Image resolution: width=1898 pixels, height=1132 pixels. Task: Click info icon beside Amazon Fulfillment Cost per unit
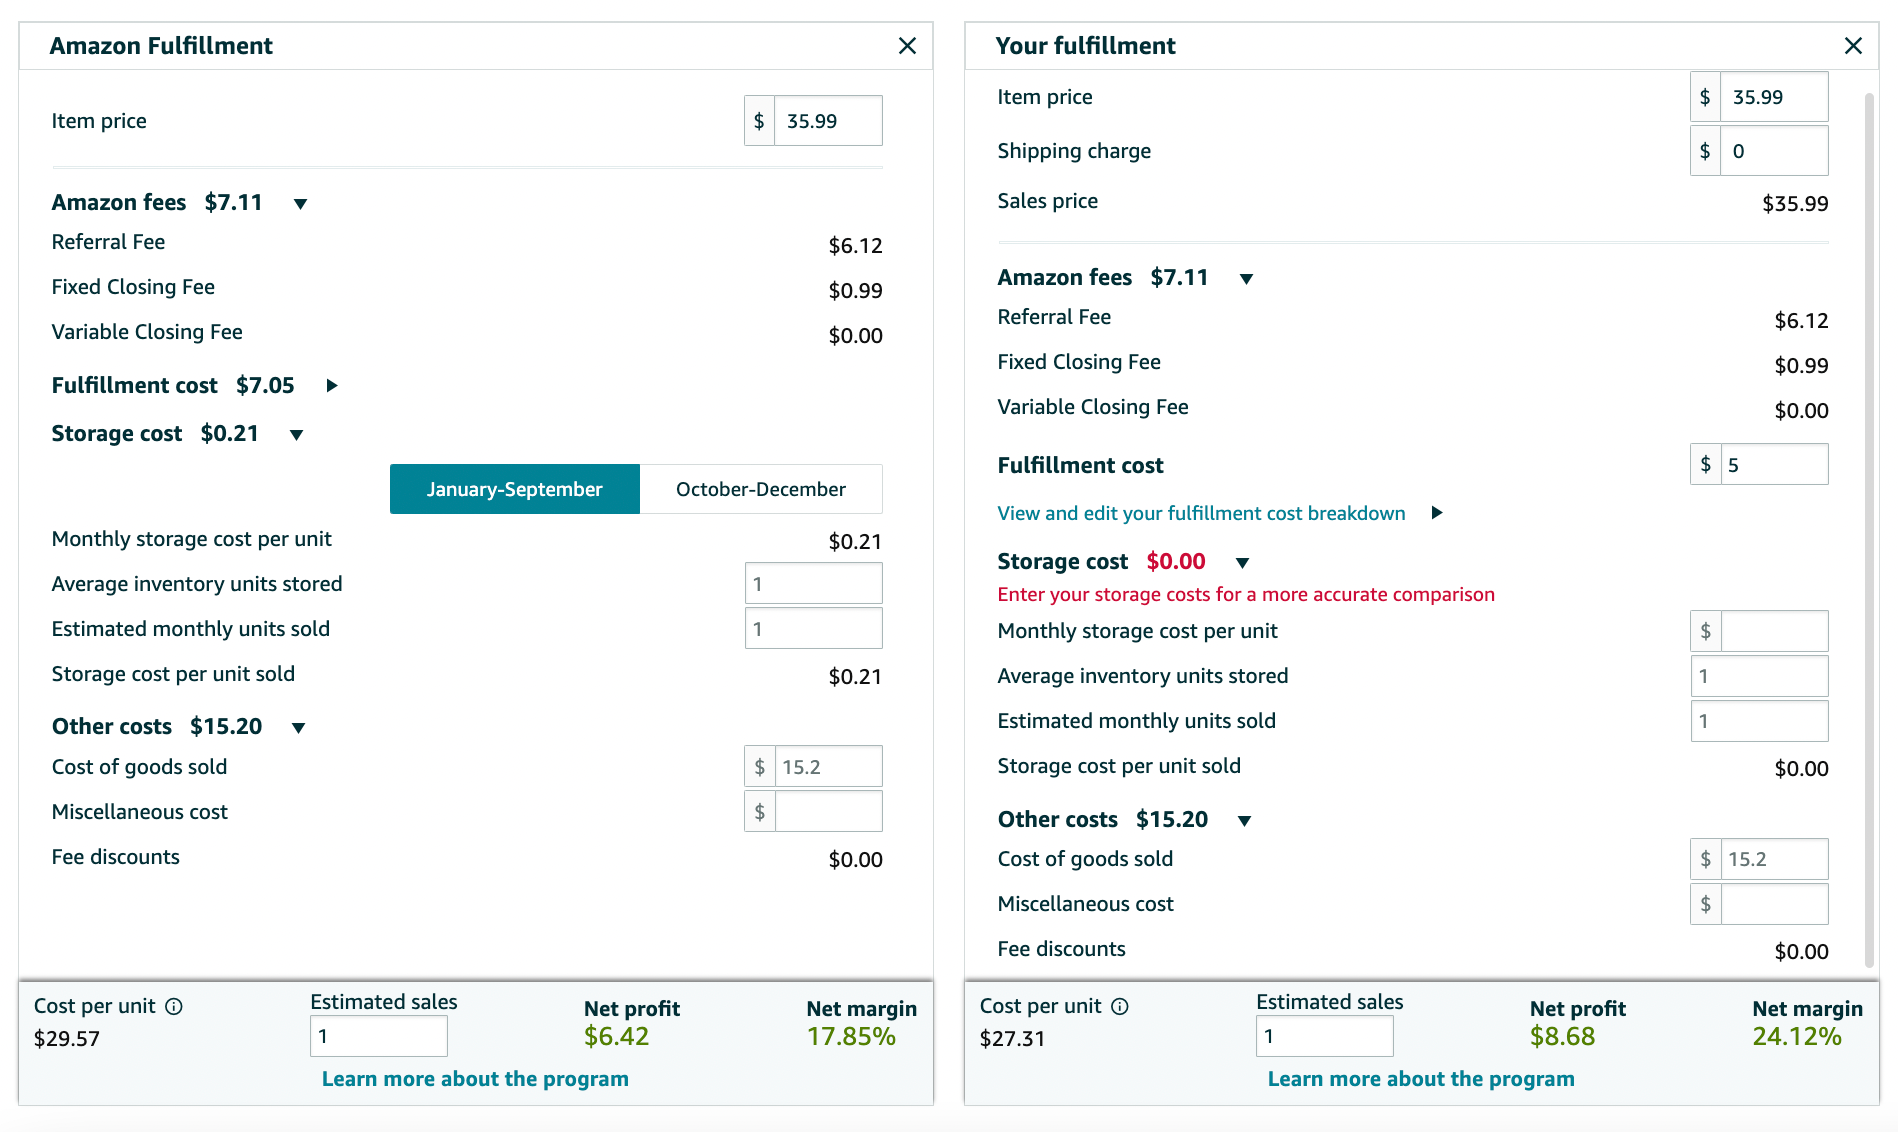pos(174,1006)
